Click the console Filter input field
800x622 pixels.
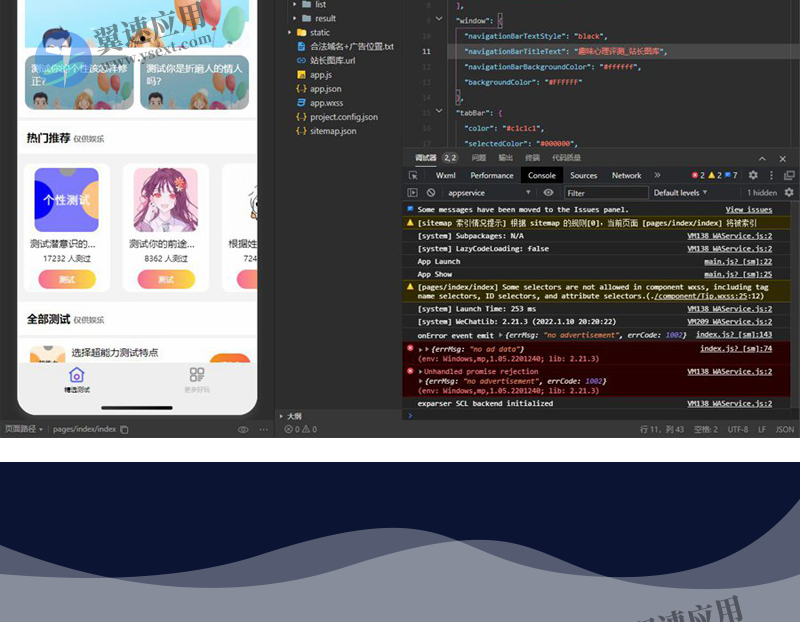[605, 192]
